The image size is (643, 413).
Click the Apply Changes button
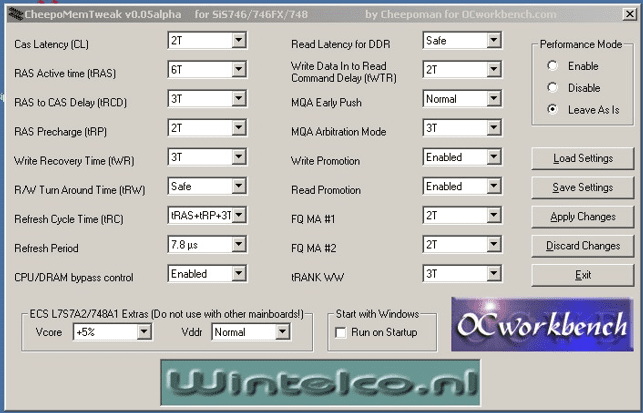coord(583,217)
